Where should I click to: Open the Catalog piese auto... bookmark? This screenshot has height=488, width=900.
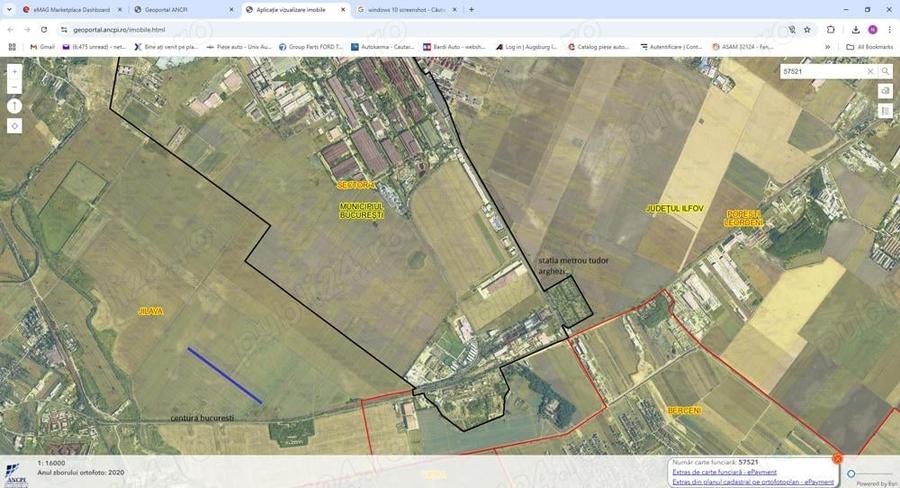pyautogui.click(x=599, y=47)
